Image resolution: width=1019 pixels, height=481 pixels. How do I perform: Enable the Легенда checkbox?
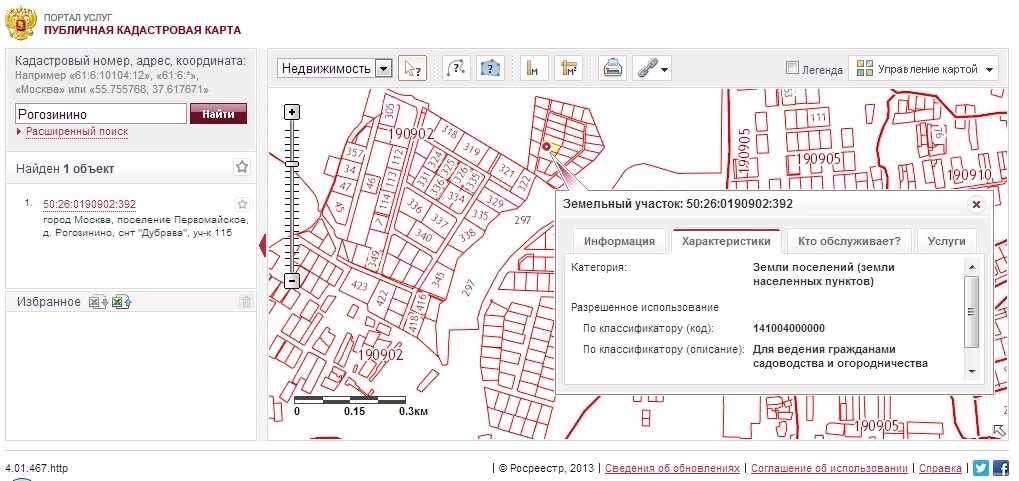pos(792,68)
